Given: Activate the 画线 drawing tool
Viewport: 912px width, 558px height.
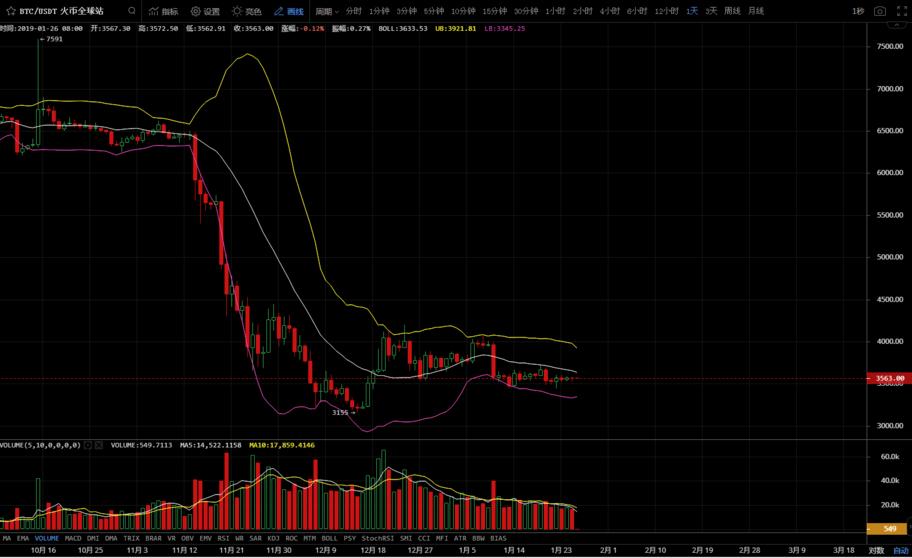Looking at the screenshot, I should click(289, 11).
